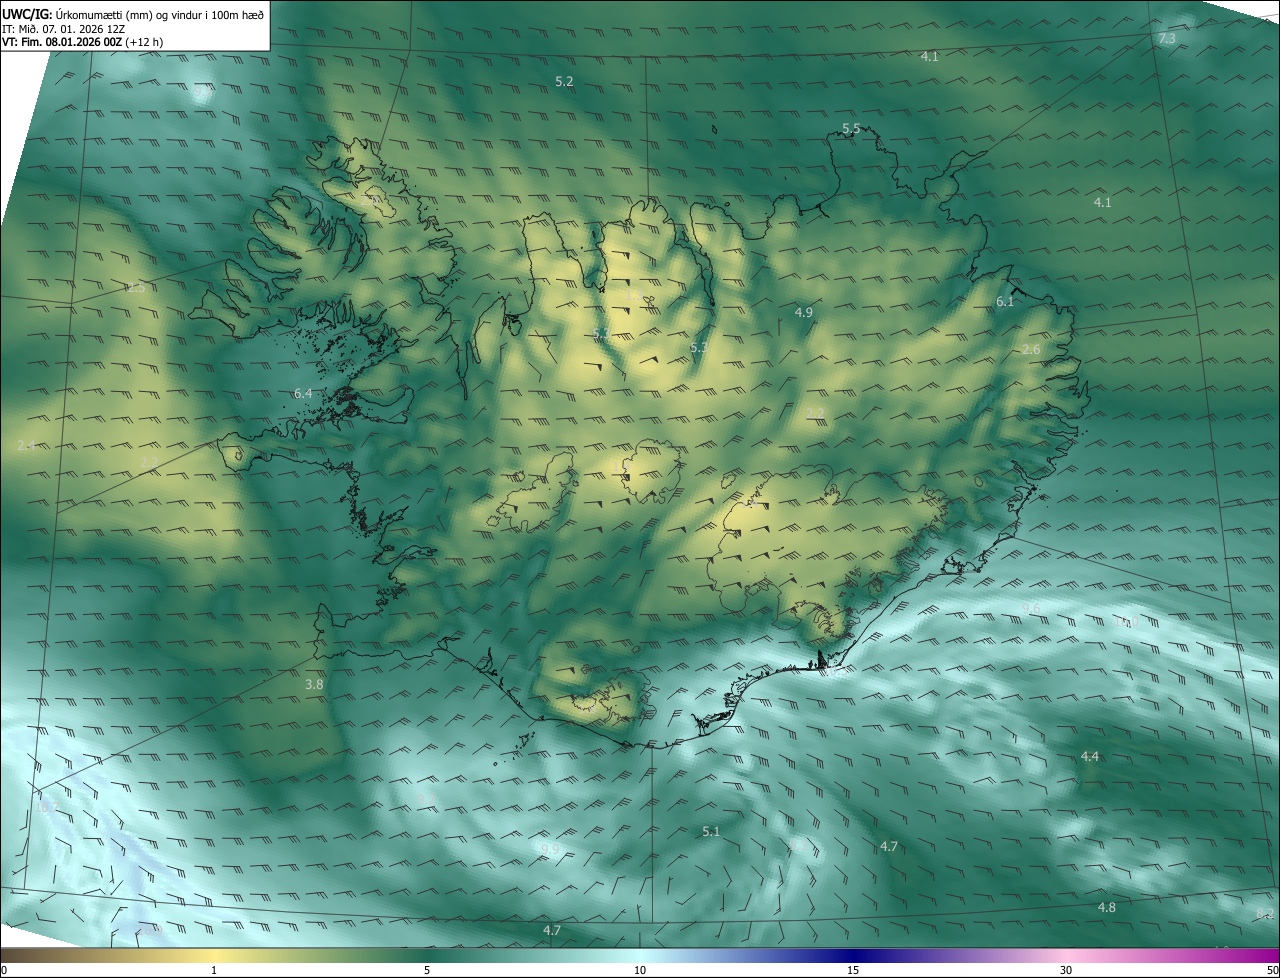Click the 50 tick label on the colour scale

tap(1272, 970)
